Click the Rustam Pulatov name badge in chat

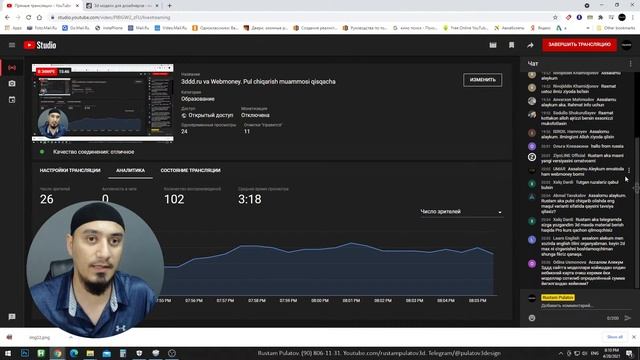(x=558, y=298)
